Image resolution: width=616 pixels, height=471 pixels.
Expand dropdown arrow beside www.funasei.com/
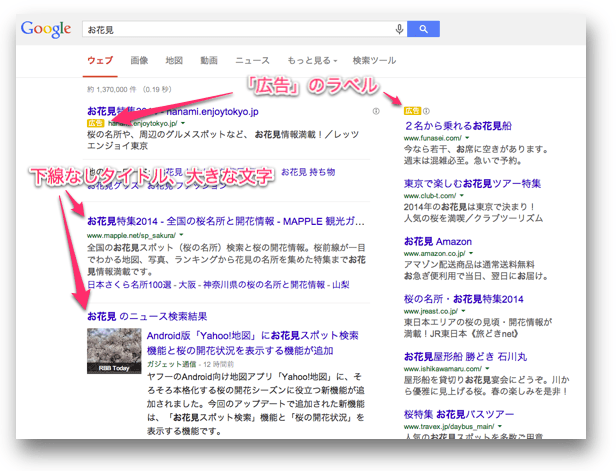pyautogui.click(x=468, y=138)
